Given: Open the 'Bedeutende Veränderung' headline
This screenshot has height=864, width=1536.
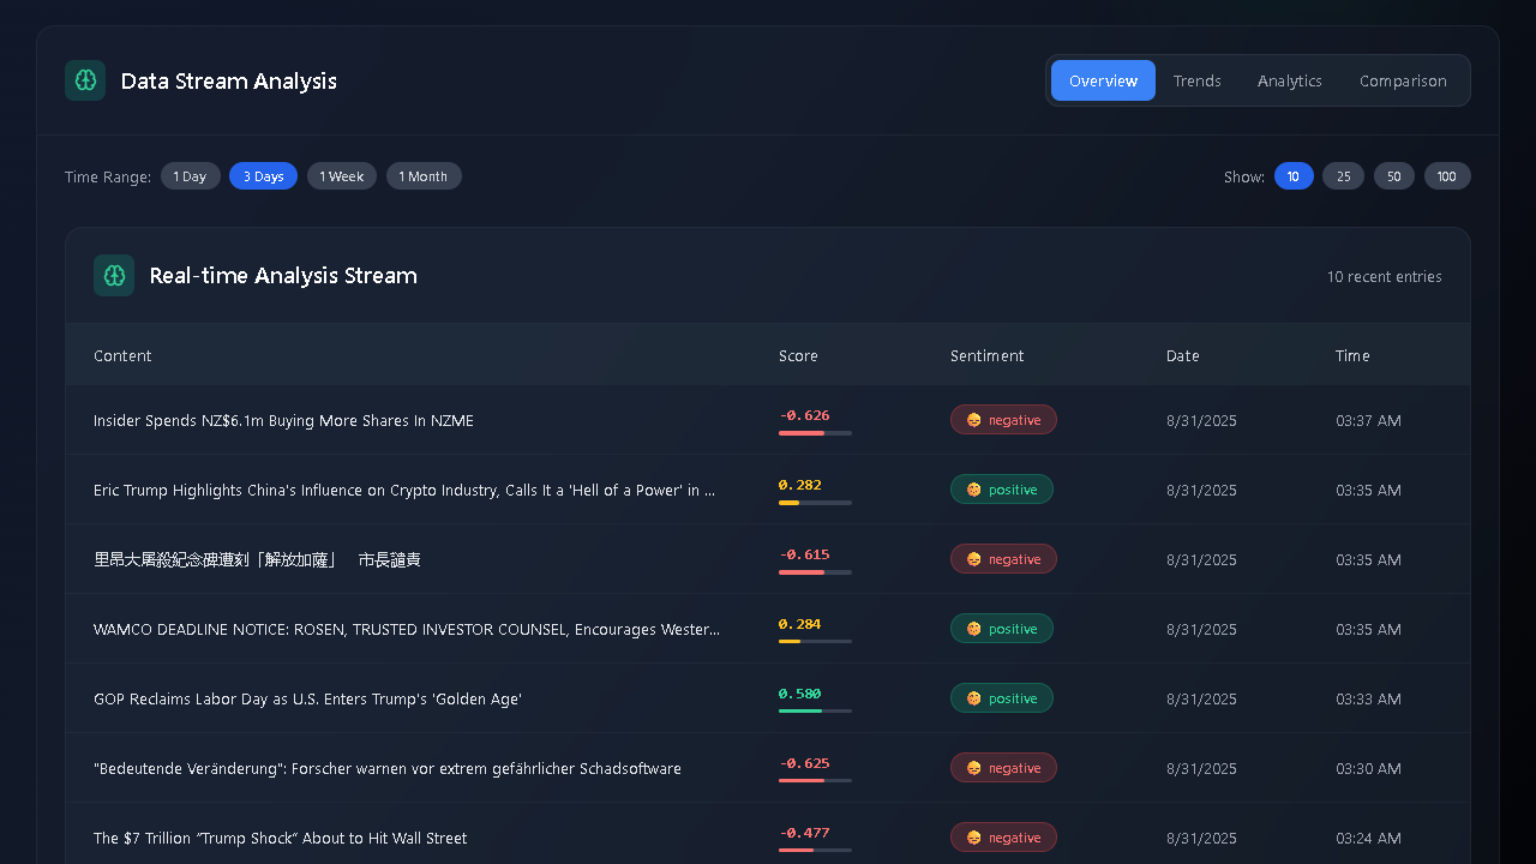Looking at the screenshot, I should pyautogui.click(x=387, y=768).
